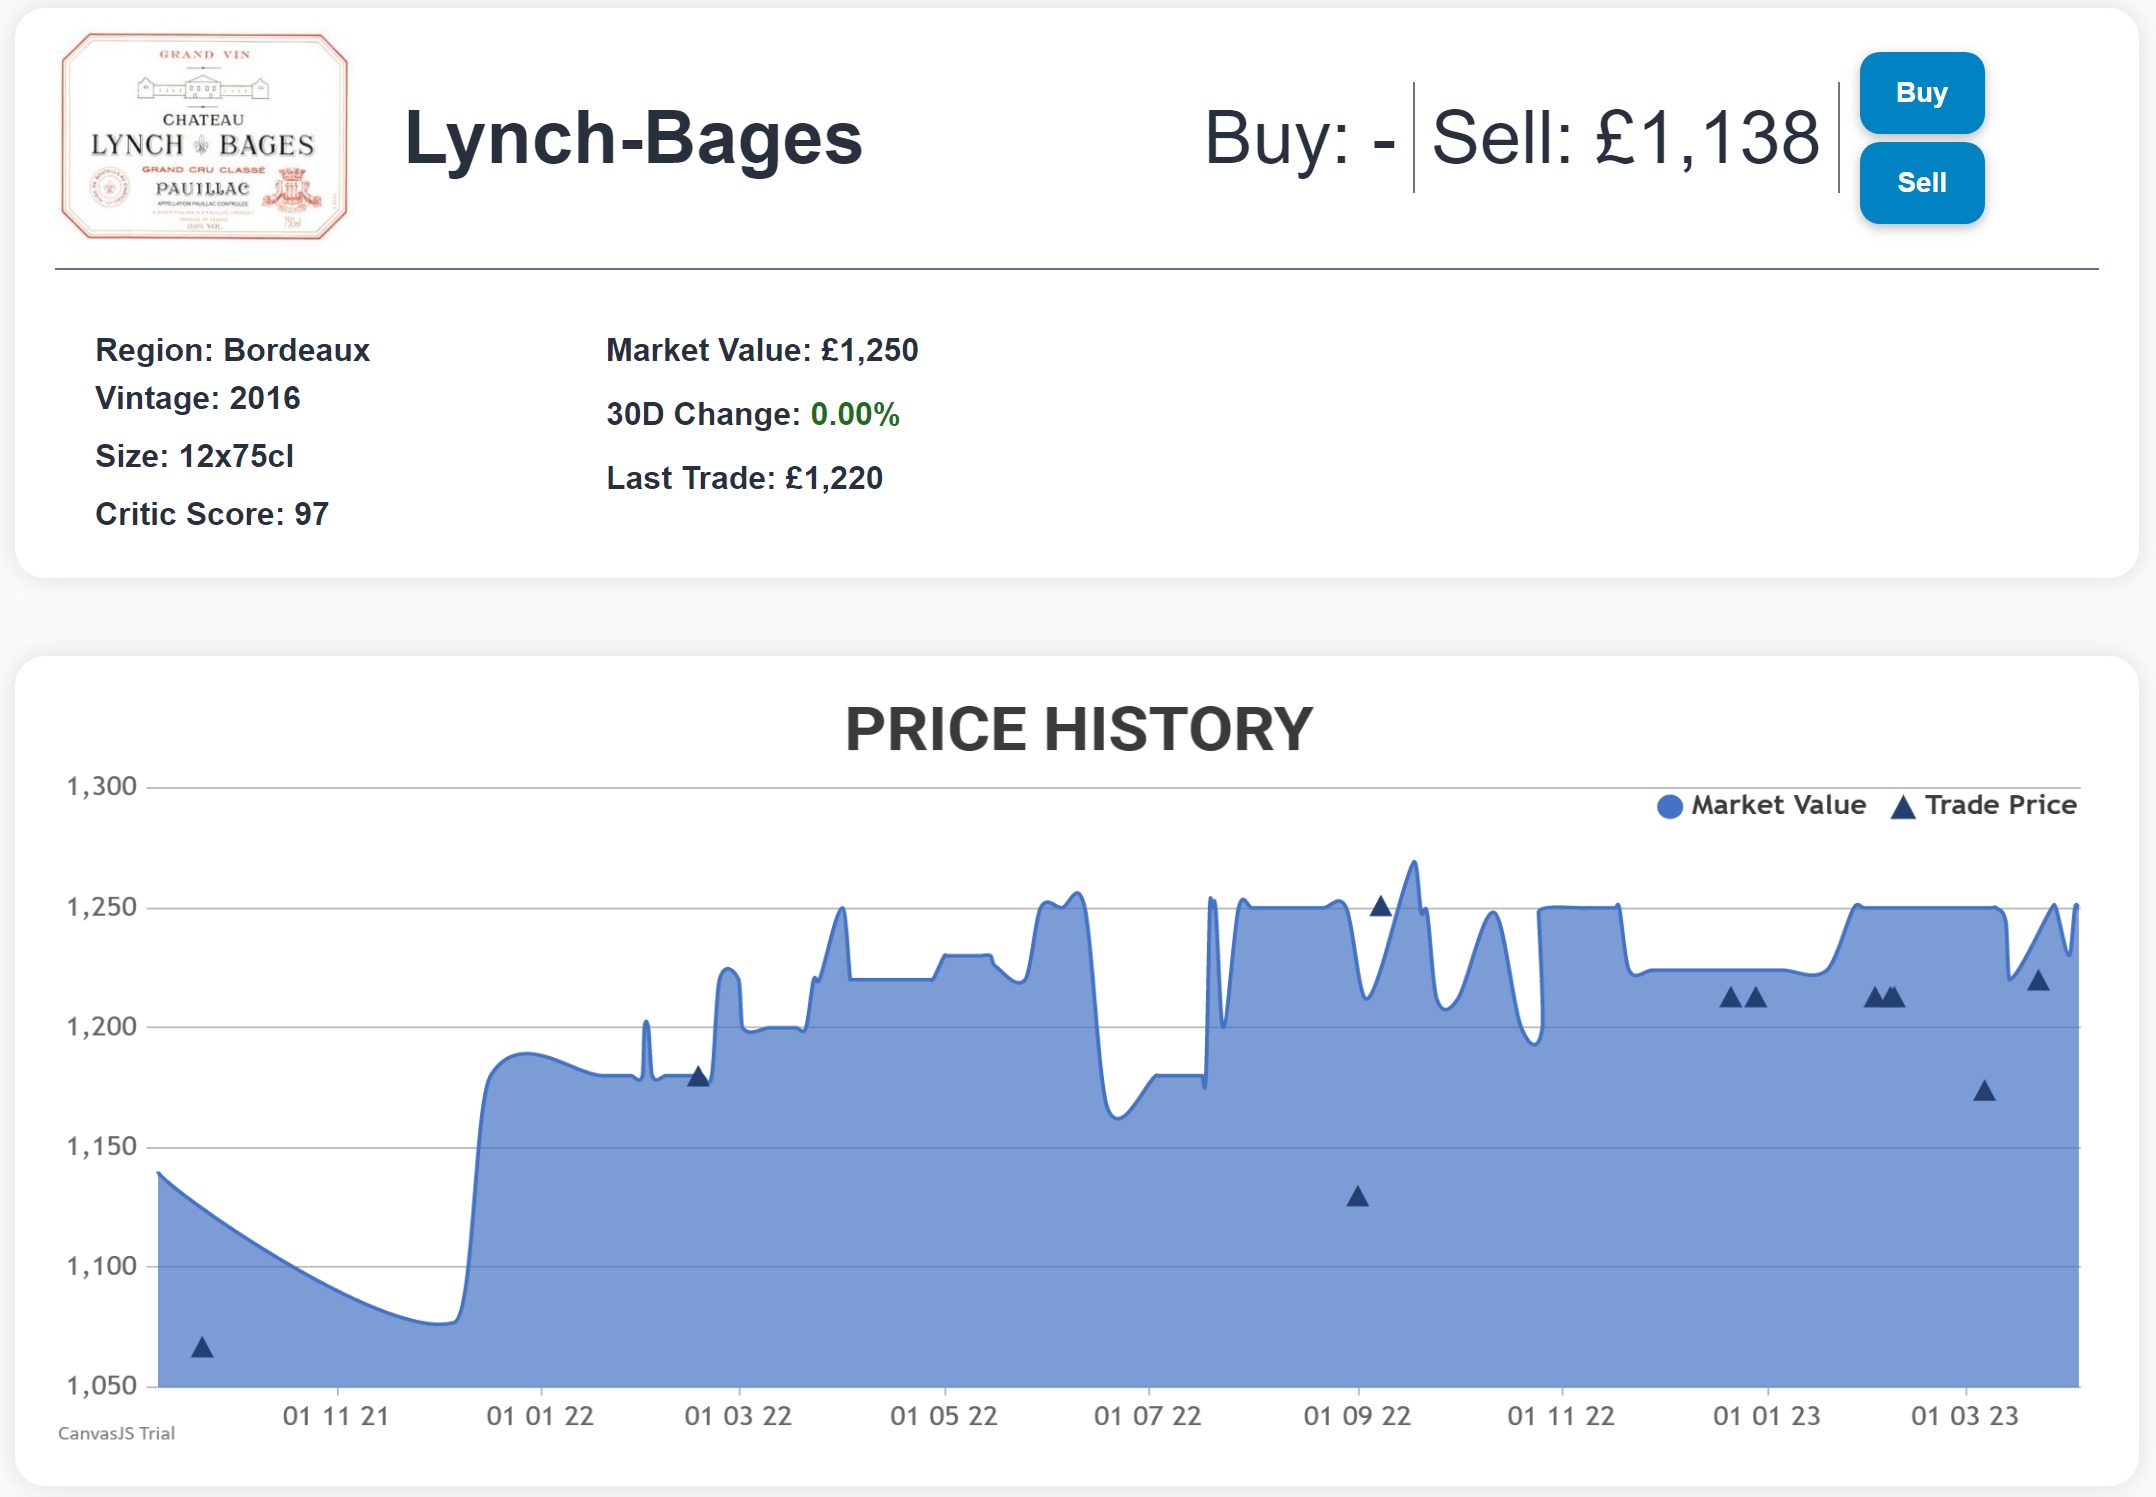
Task: Click the 01 09 22 x-axis label
Action: point(1357,1416)
